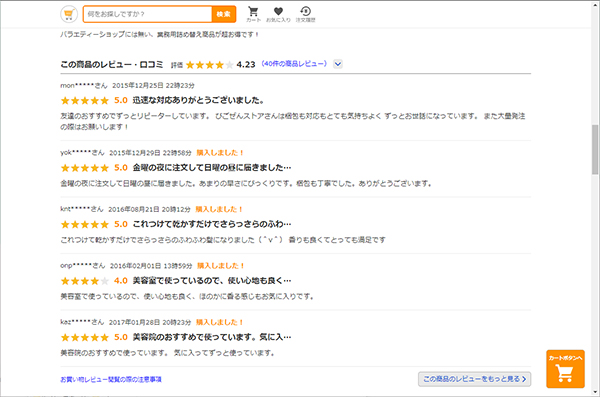Click reviewer name yok*****さん

tap(82, 153)
